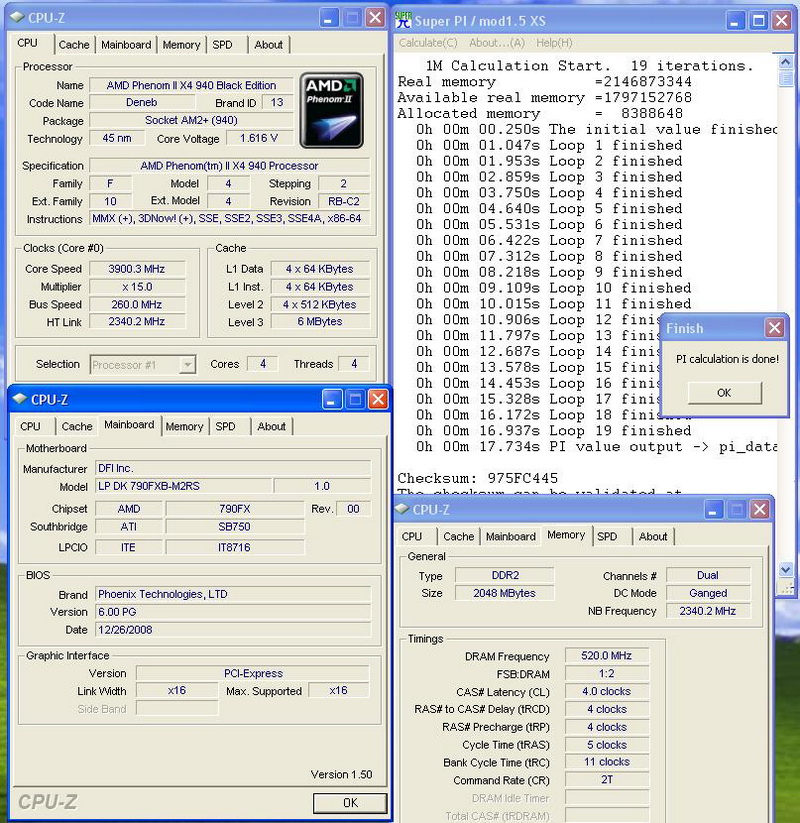Screen dimensions: 800x823
Task: Click OK button in Mainboard CPU-Z window
Action: 350,803
